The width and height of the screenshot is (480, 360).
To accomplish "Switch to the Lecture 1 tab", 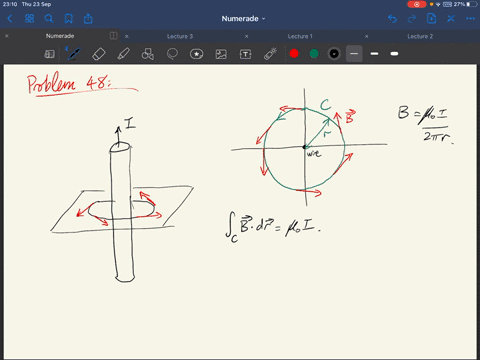I will click(x=300, y=36).
